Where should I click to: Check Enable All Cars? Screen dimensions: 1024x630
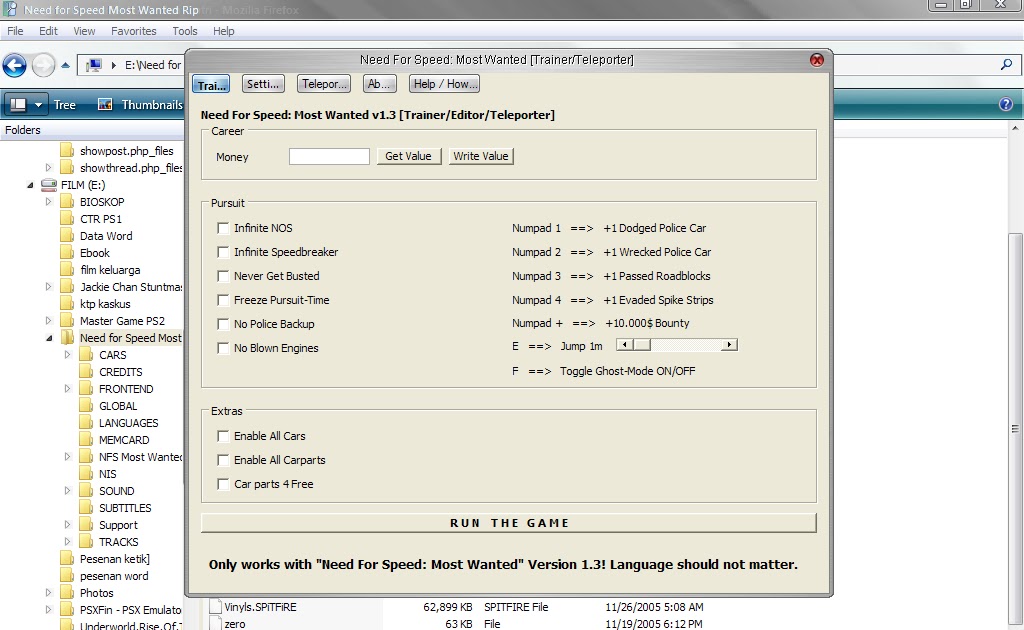tap(223, 436)
